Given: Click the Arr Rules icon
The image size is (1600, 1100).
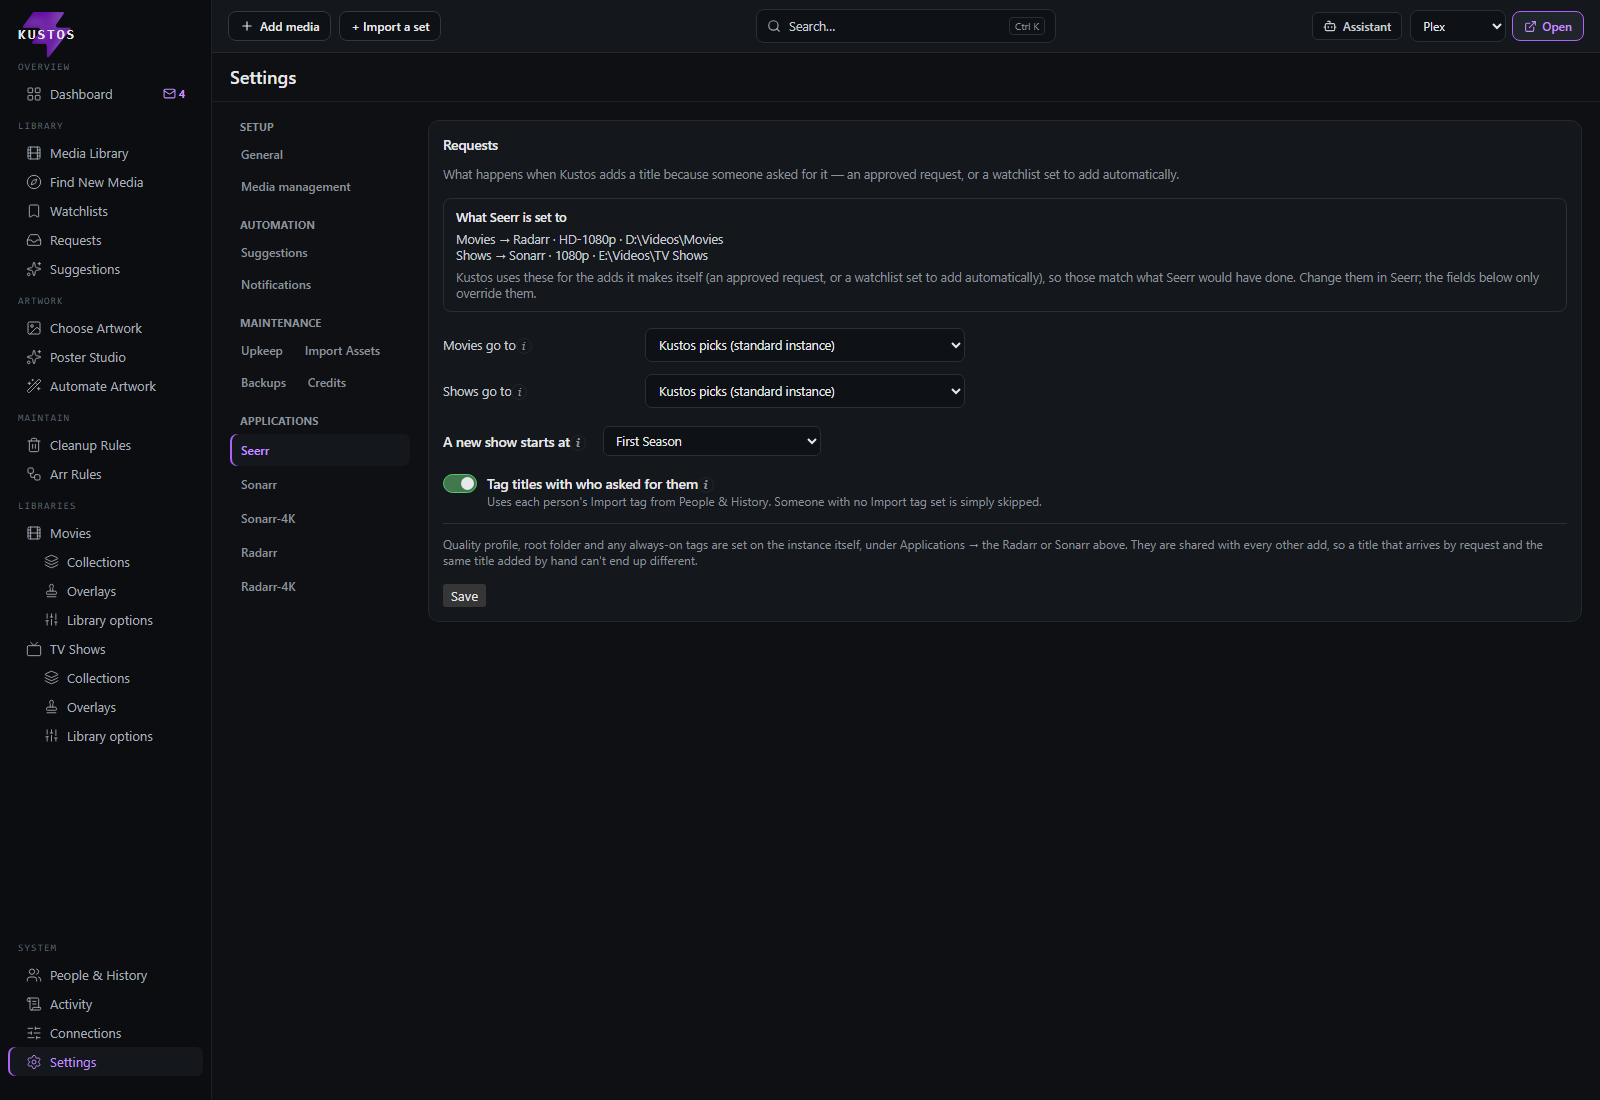Looking at the screenshot, I should pyautogui.click(x=34, y=474).
